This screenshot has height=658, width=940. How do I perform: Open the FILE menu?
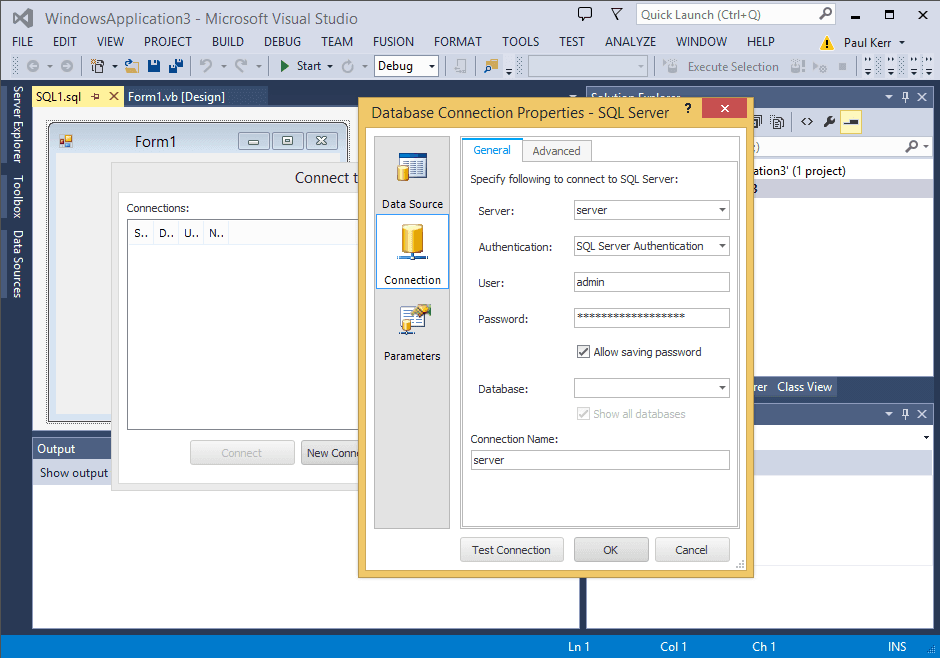[23, 41]
